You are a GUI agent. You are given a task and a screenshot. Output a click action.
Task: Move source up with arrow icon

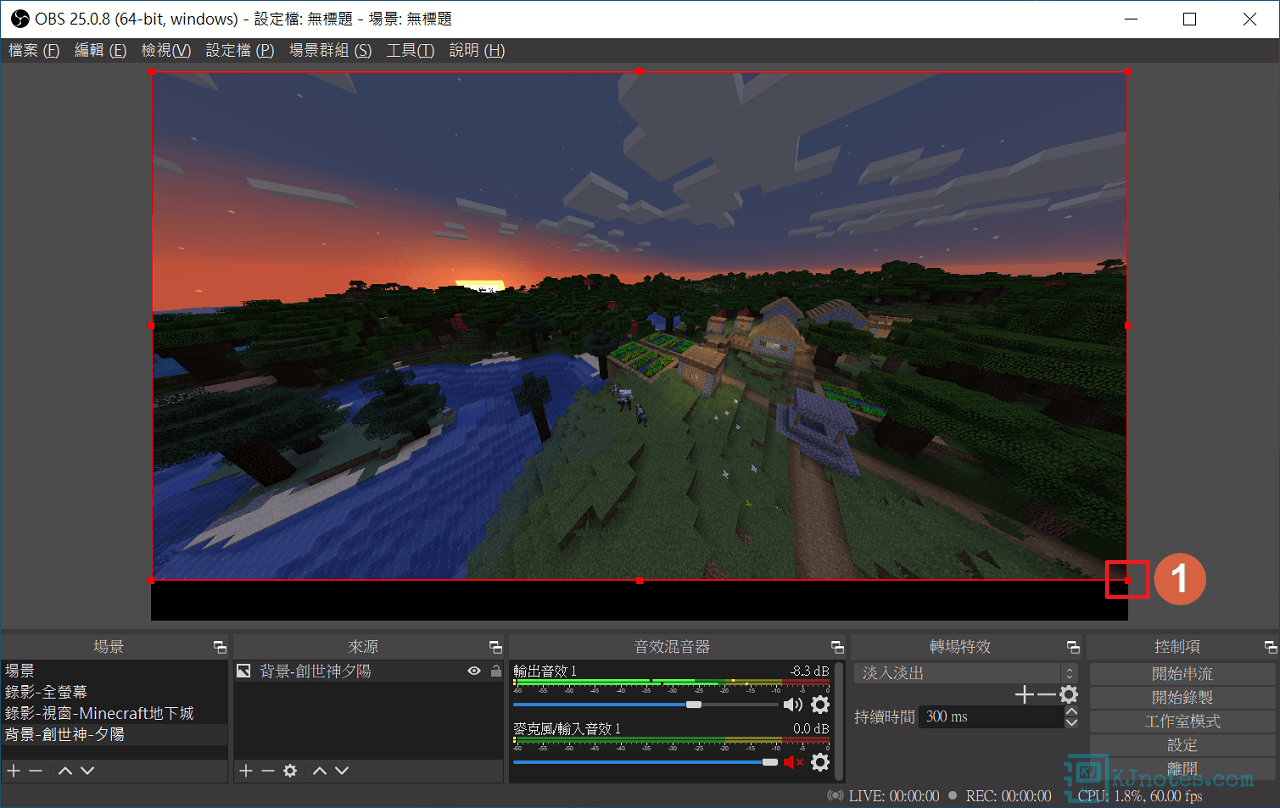coord(320,771)
